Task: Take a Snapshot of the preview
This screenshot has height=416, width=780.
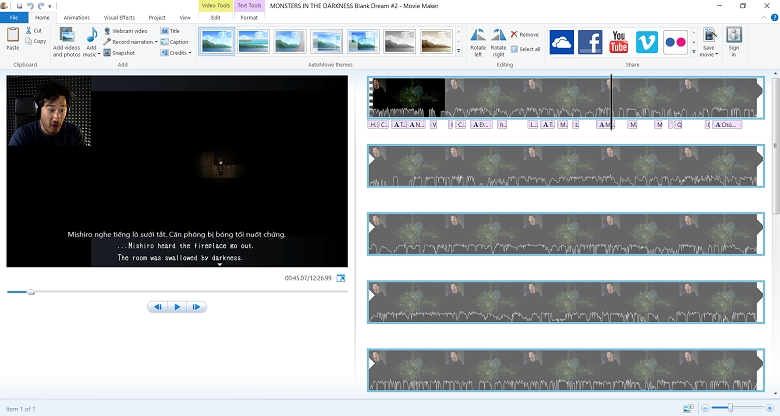Action: [x=119, y=53]
